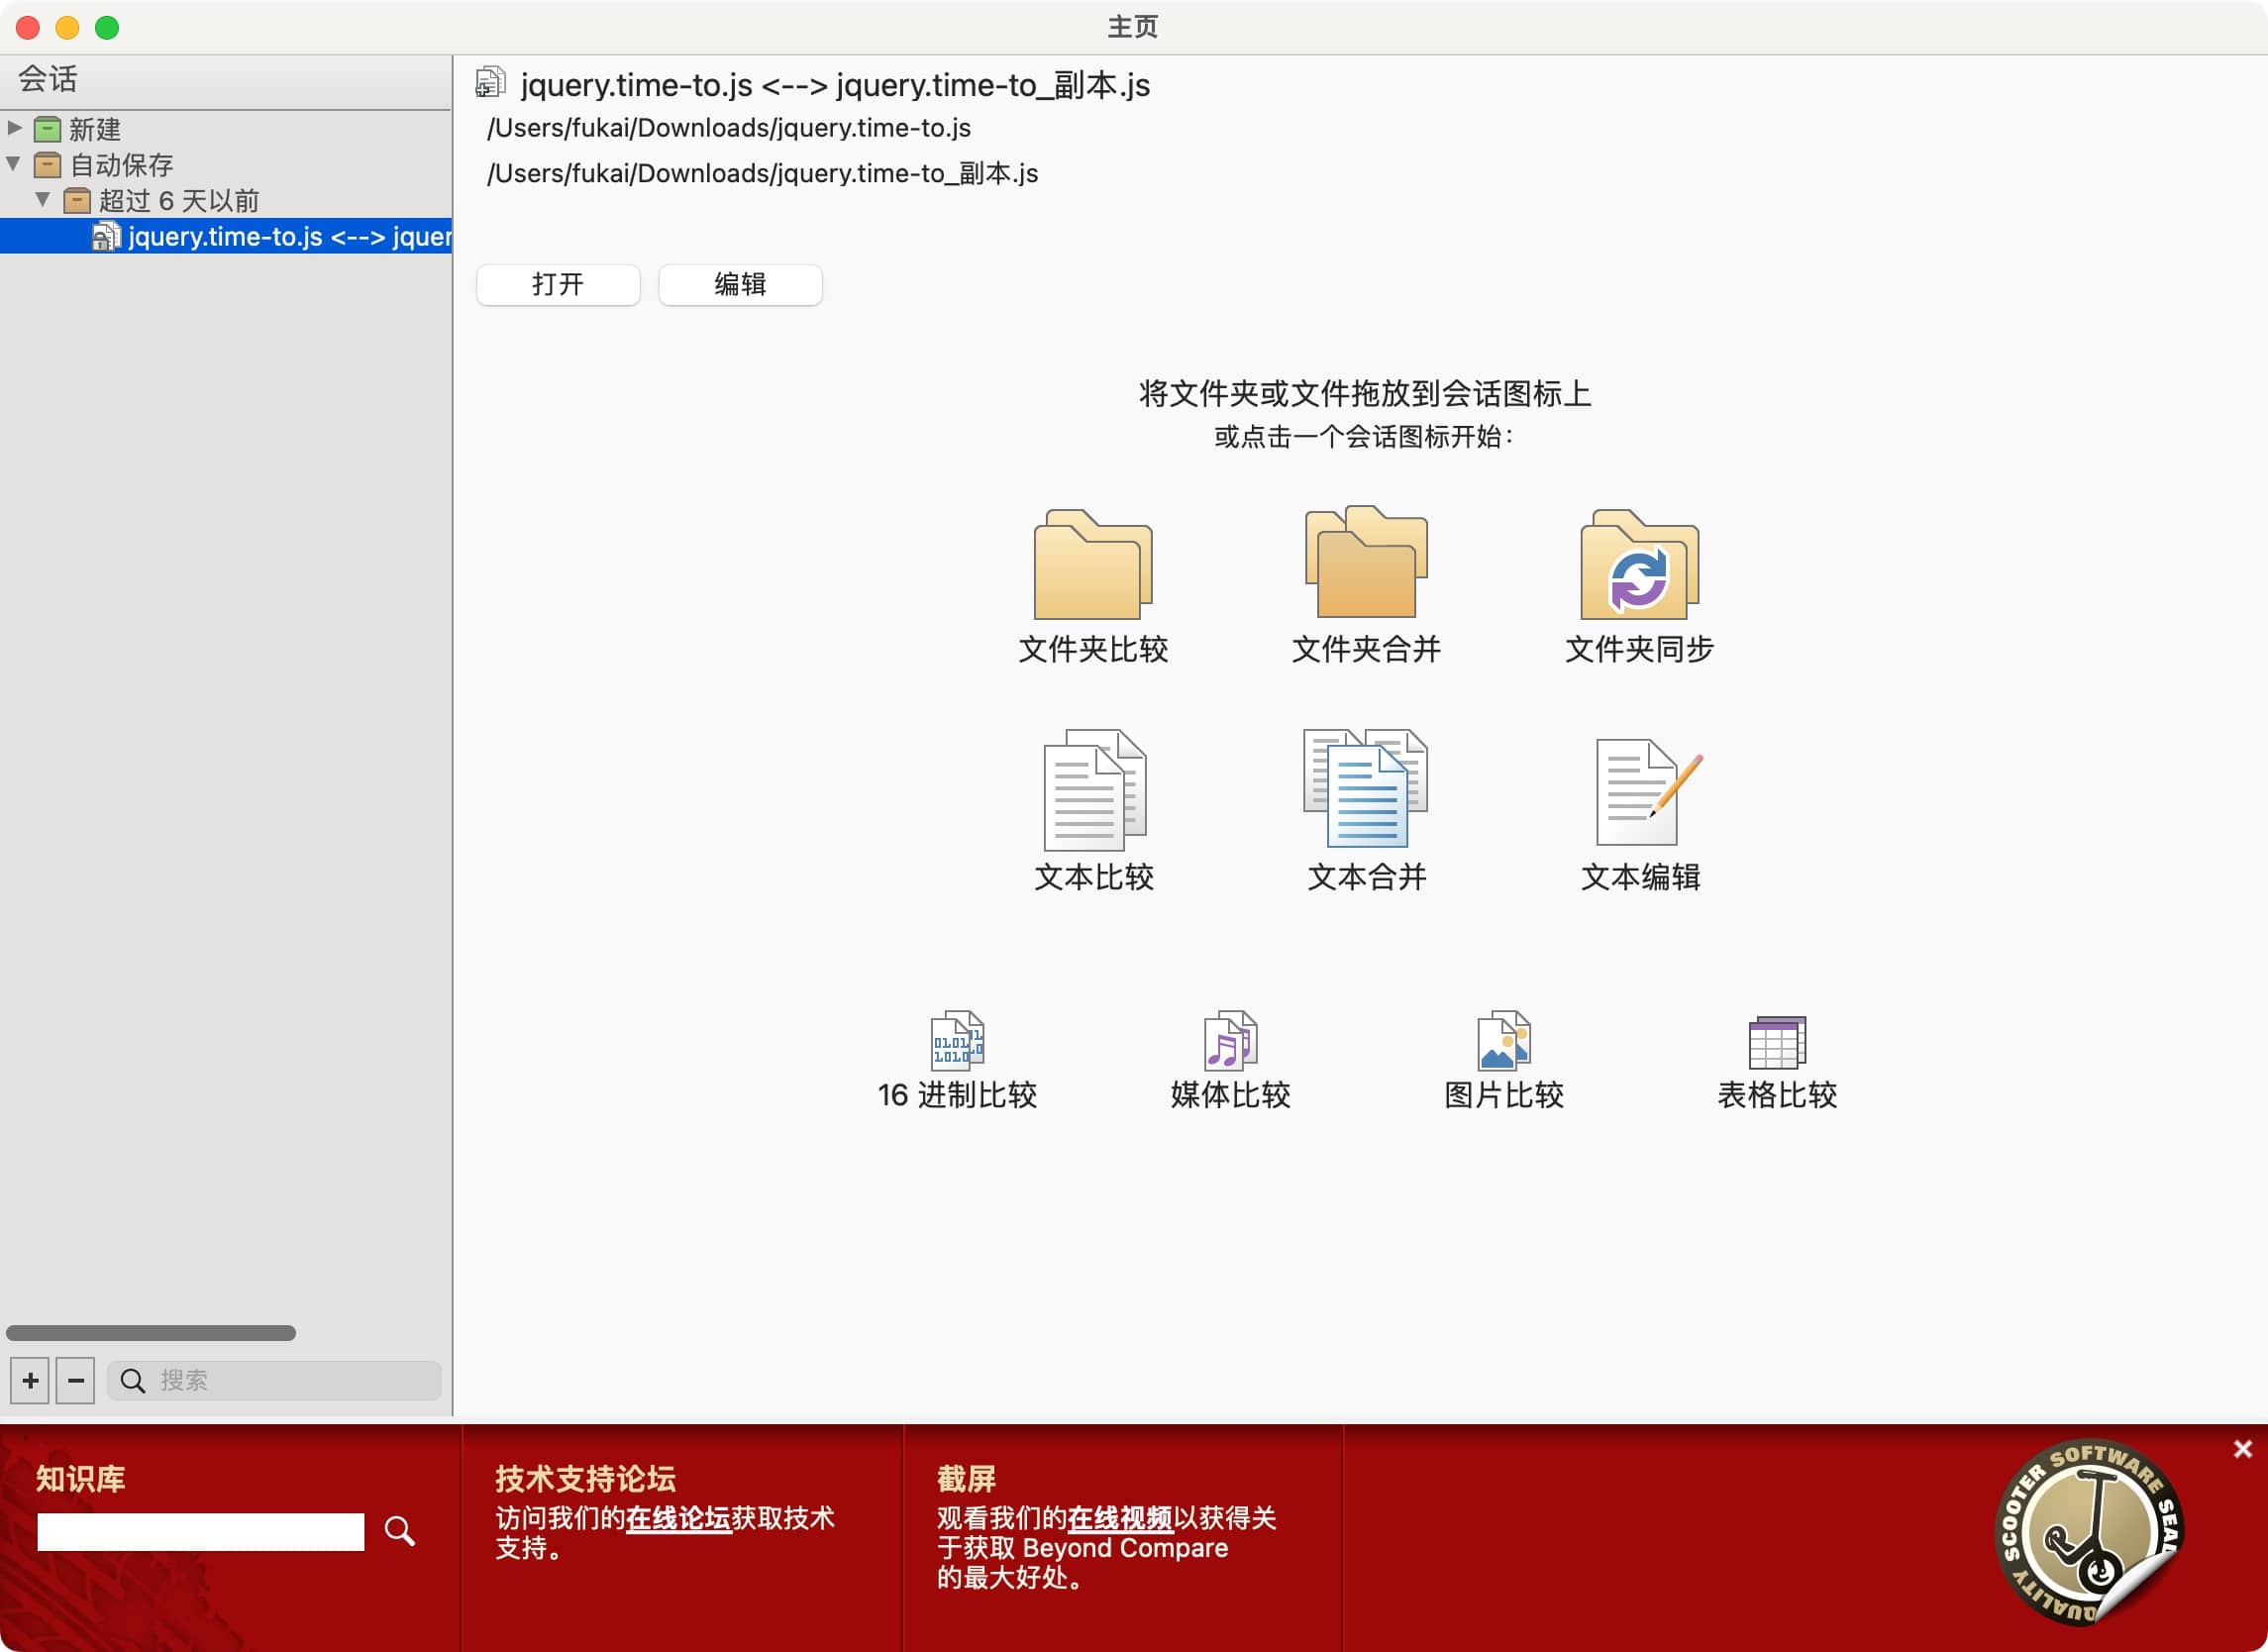Start a 表格比较 table compare session
Viewport: 2268px width, 1652px height.
tap(1776, 1042)
